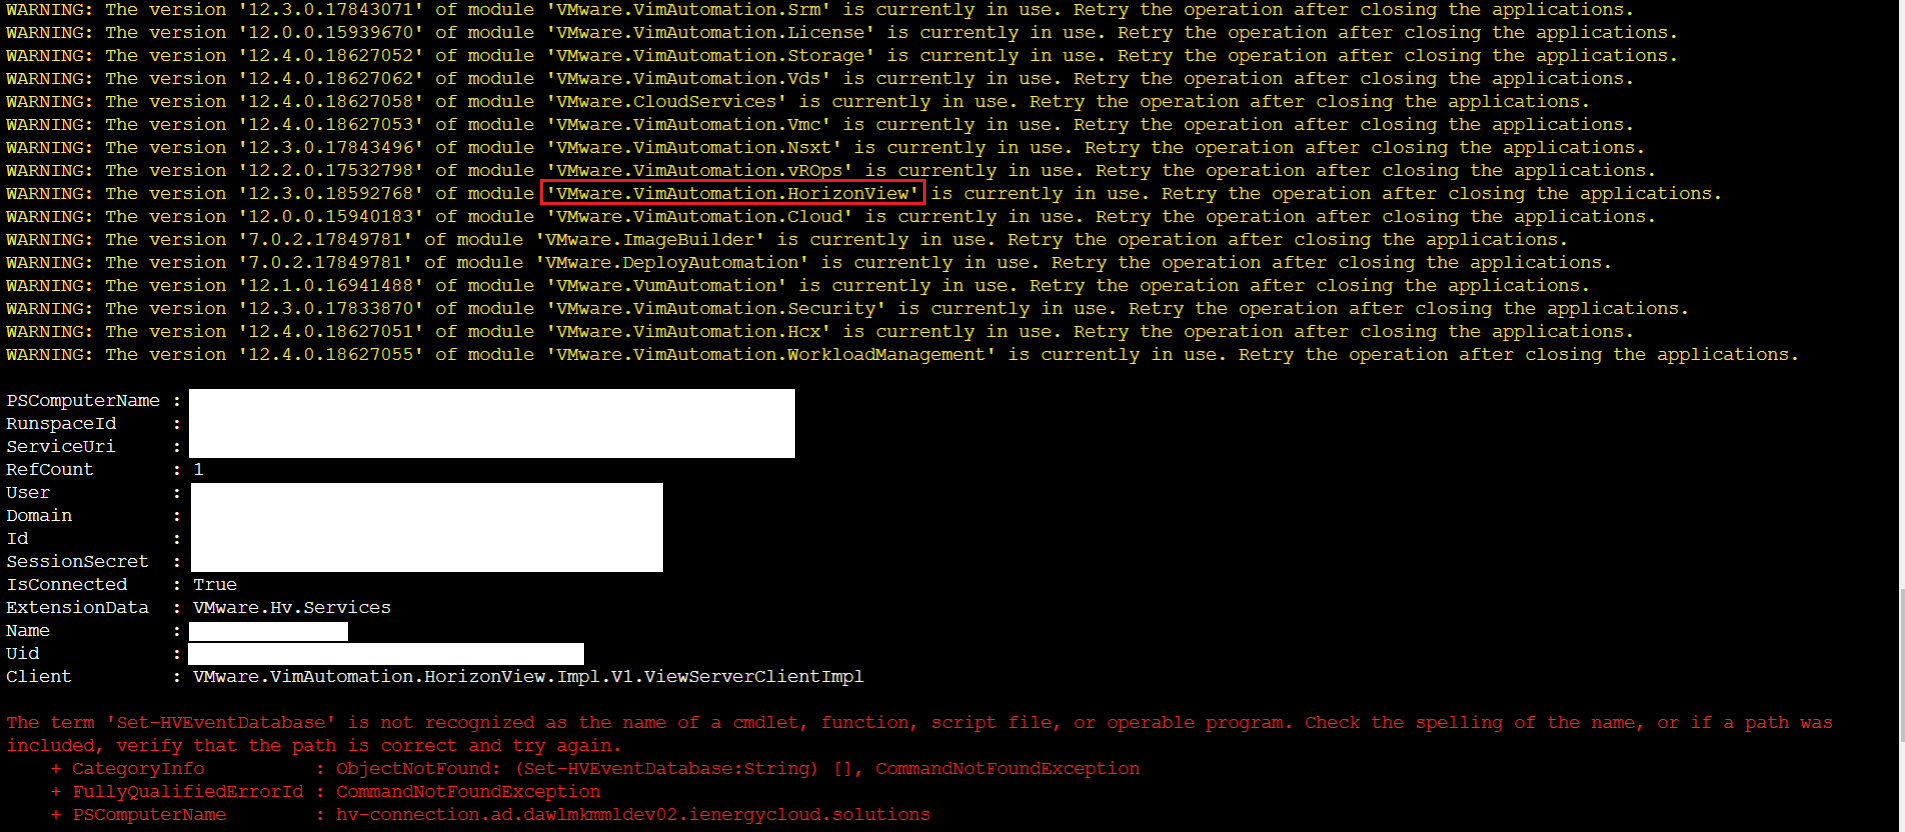Click the 'VMware.VimAutomation.Hcx' module name

689,332
